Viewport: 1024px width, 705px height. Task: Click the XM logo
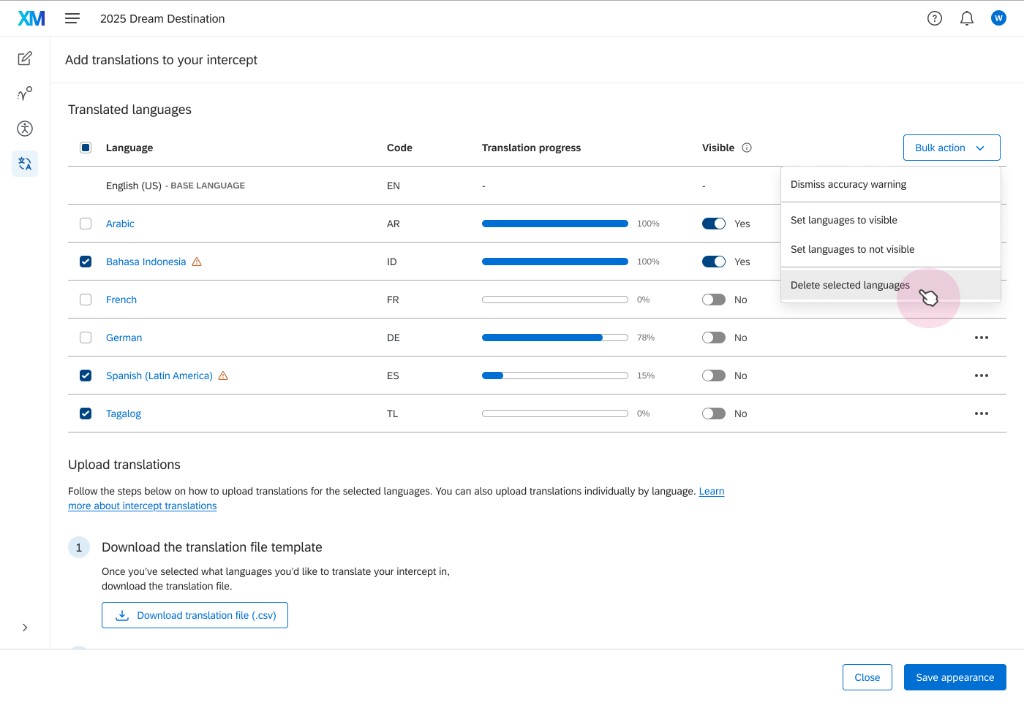30,17
